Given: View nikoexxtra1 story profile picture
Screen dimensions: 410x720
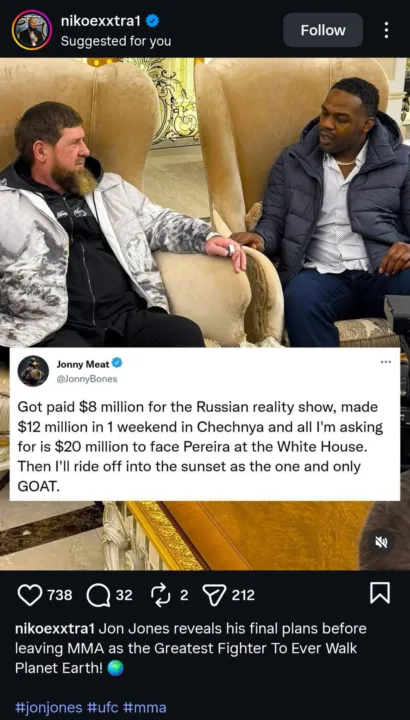Looking at the screenshot, I should pyautogui.click(x=32, y=30).
